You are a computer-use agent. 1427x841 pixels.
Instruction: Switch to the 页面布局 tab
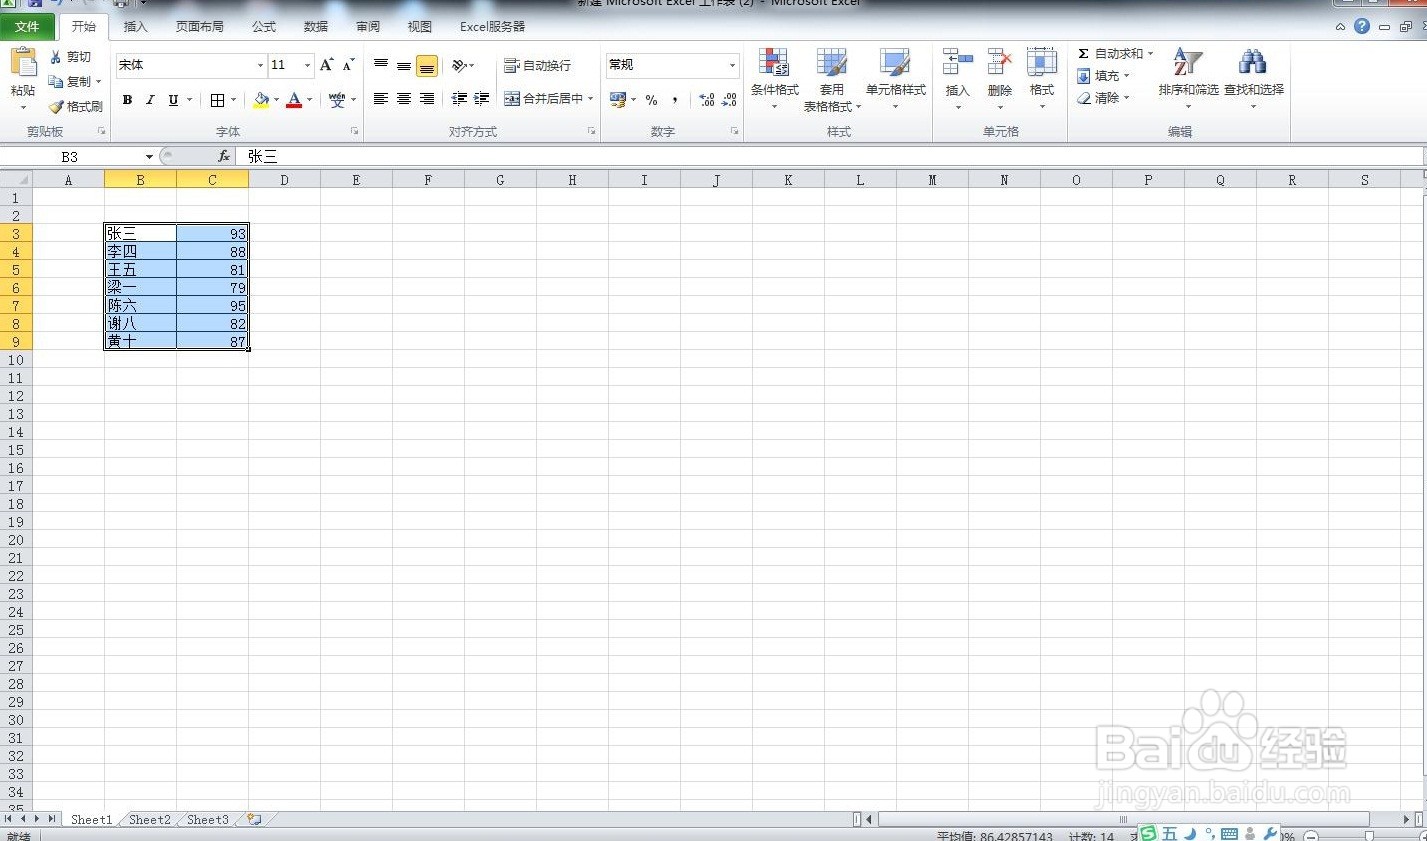(200, 27)
